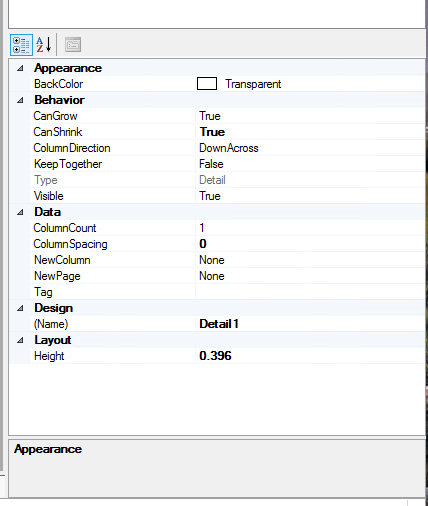Click the ColumnSpacing value 0
428x506 pixels.
click(x=203, y=244)
